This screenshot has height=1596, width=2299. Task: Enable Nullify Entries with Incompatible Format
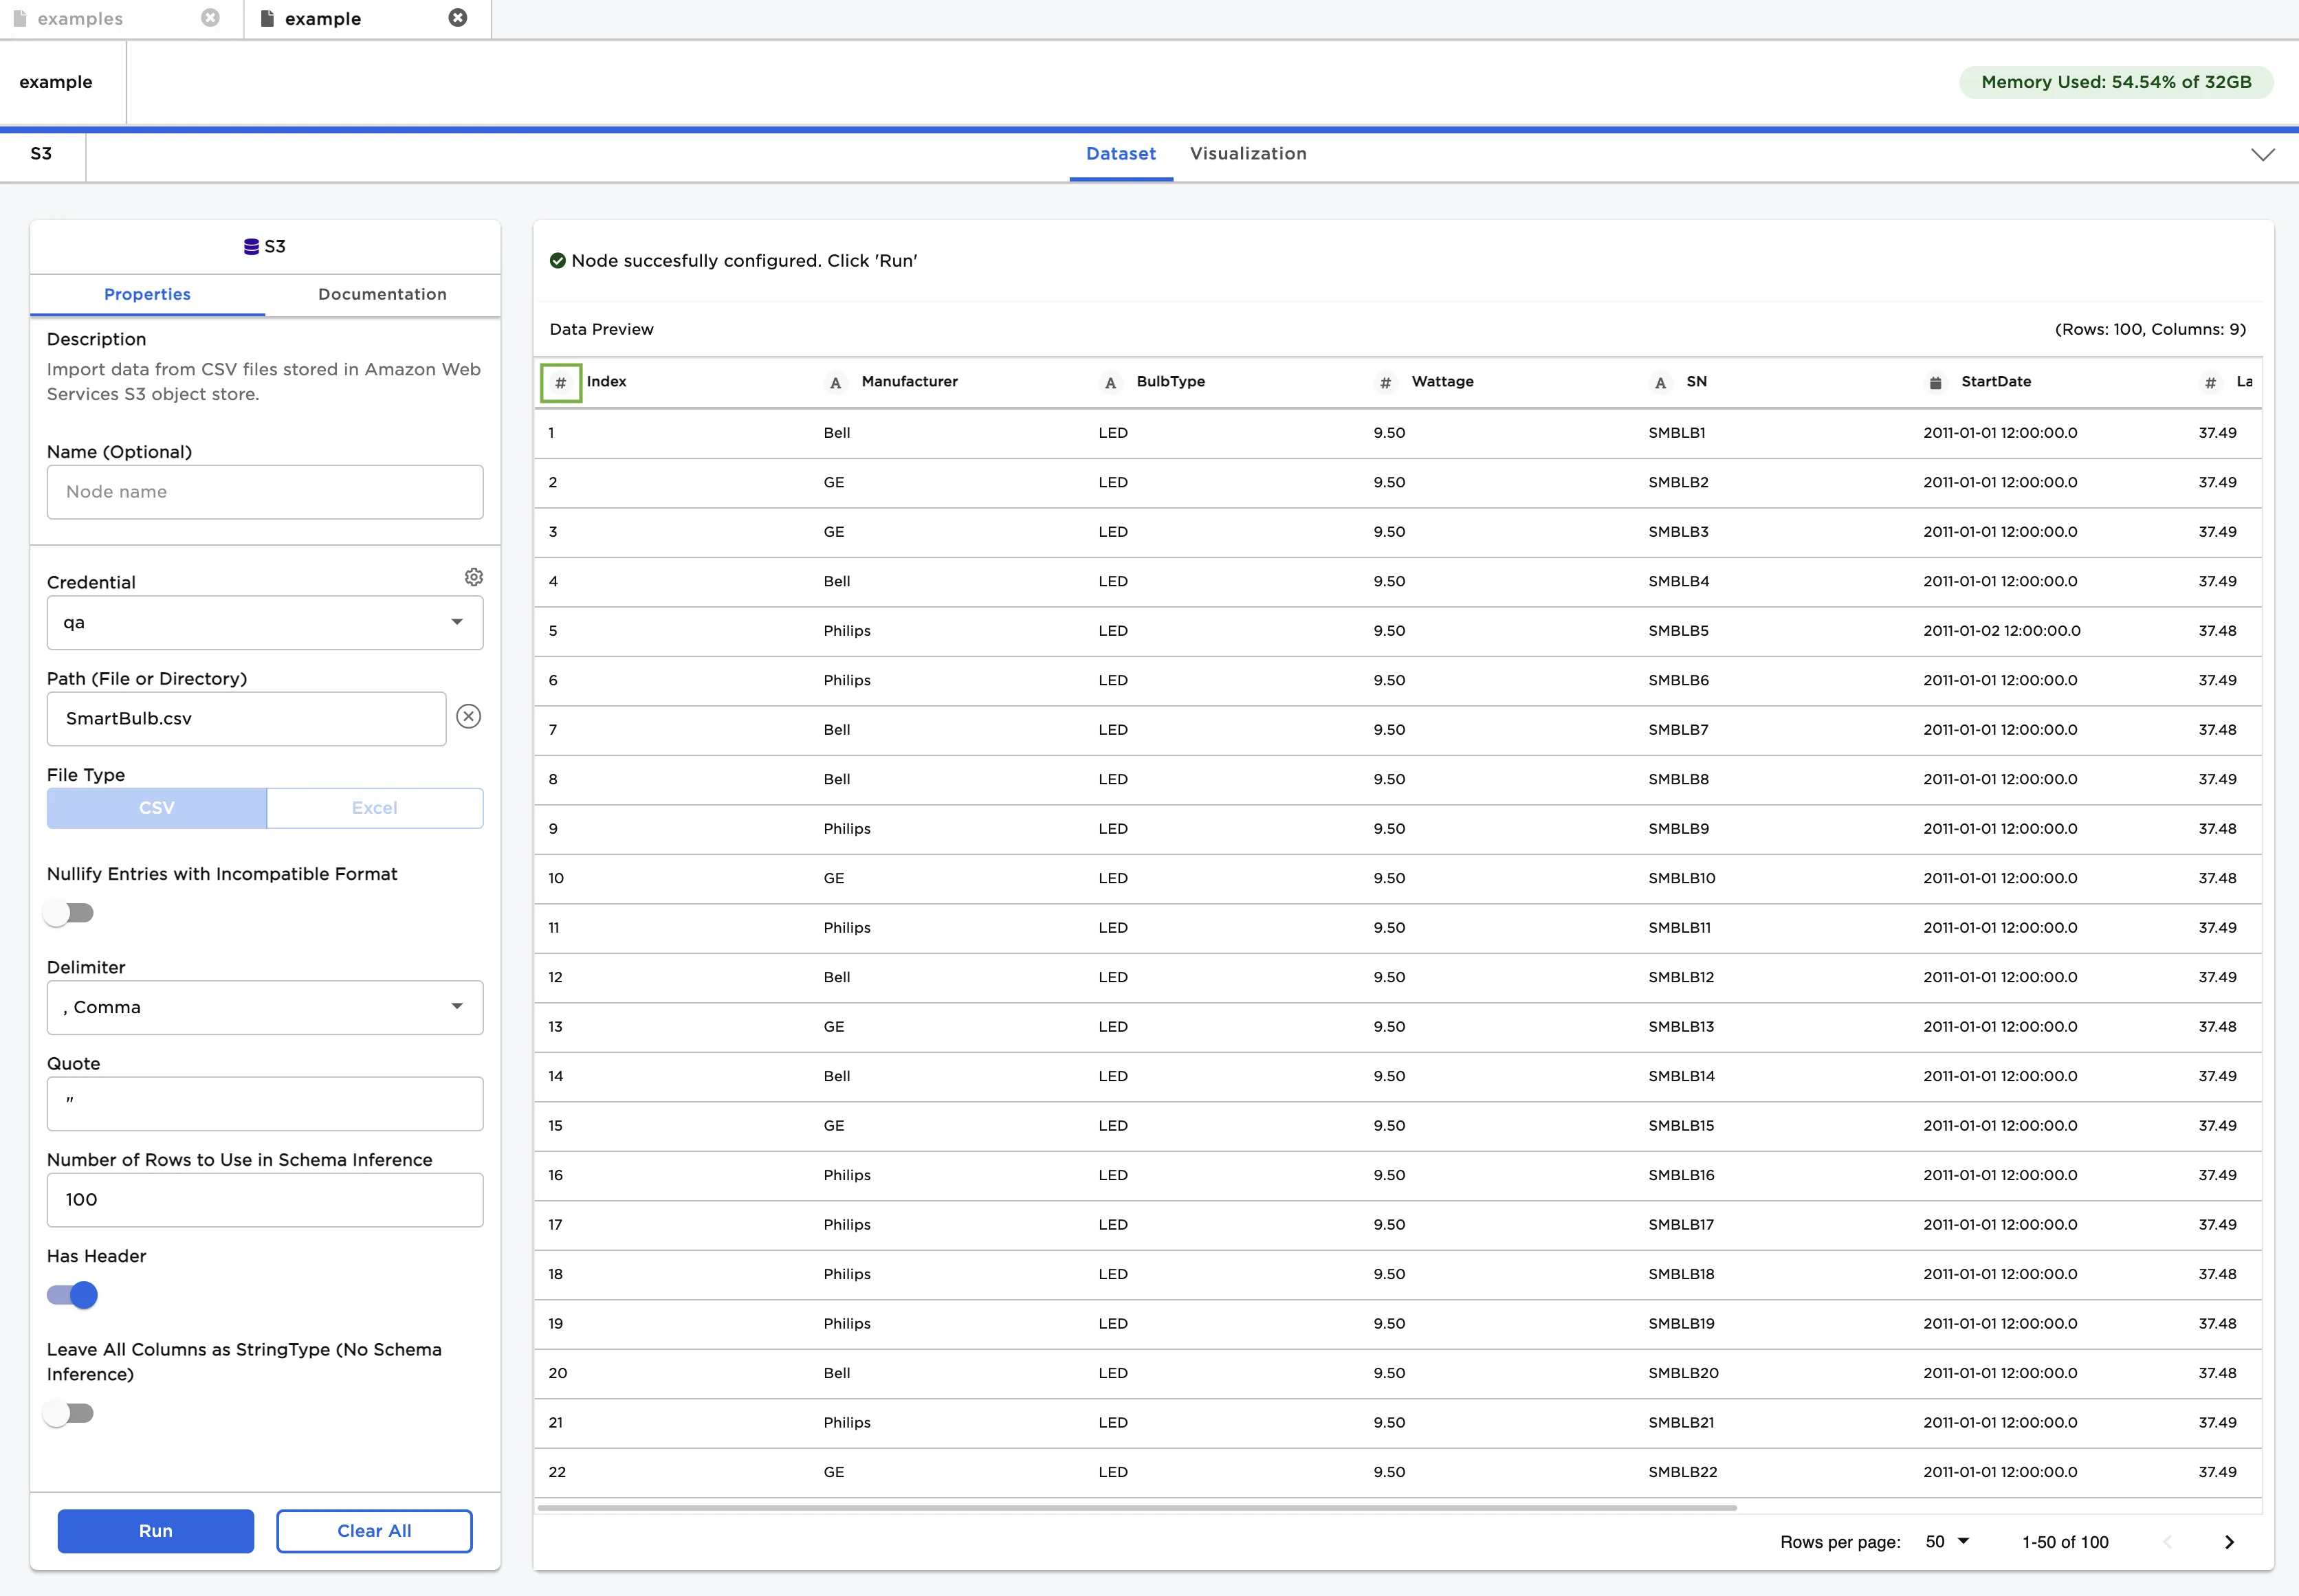pyautogui.click(x=70, y=913)
